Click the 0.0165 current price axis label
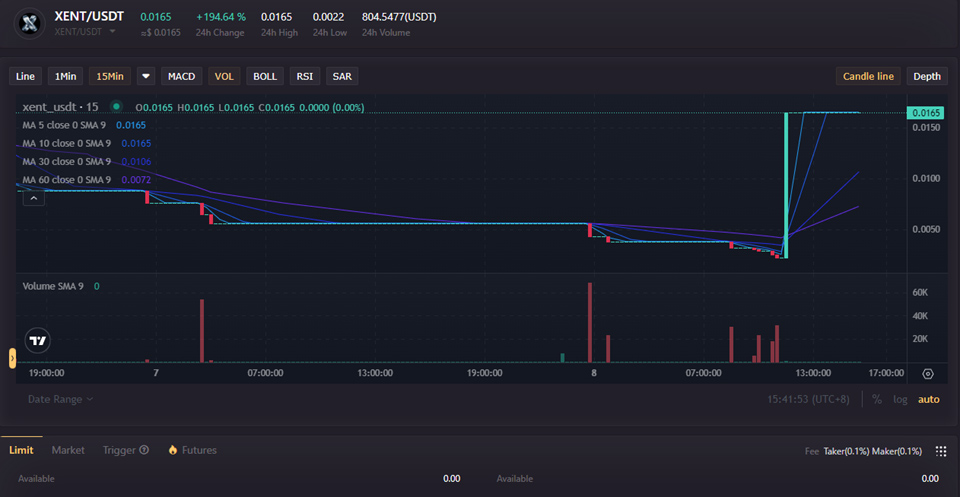960x497 pixels. point(926,113)
